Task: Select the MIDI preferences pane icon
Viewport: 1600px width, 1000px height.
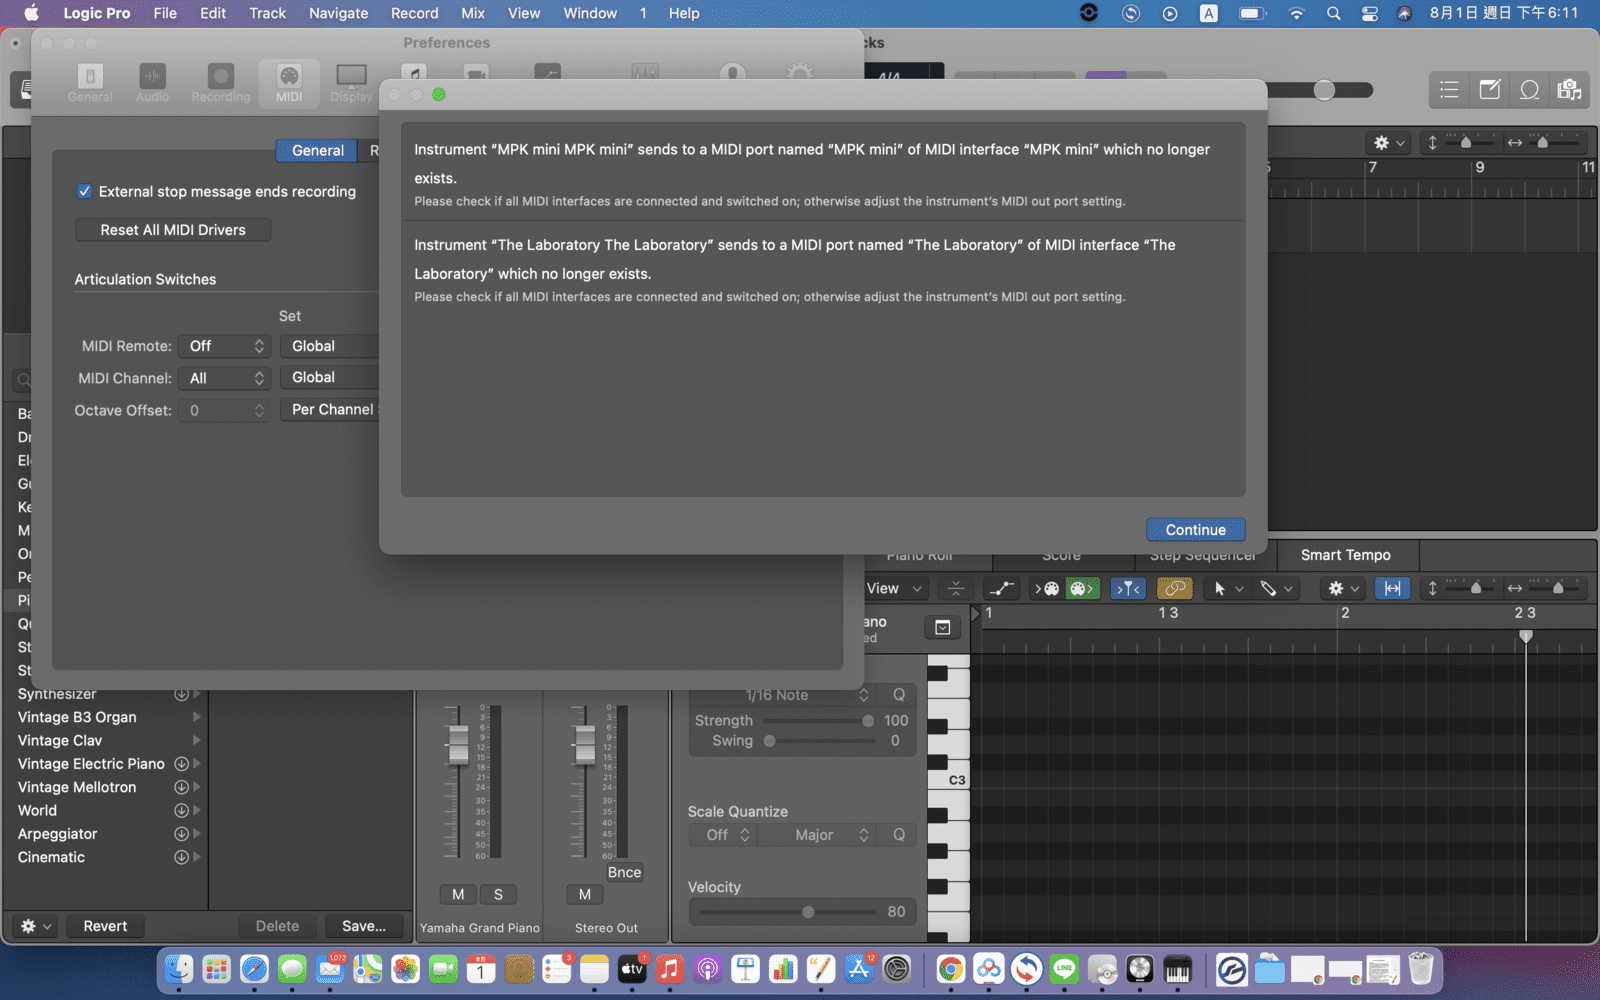Action: click(x=289, y=83)
